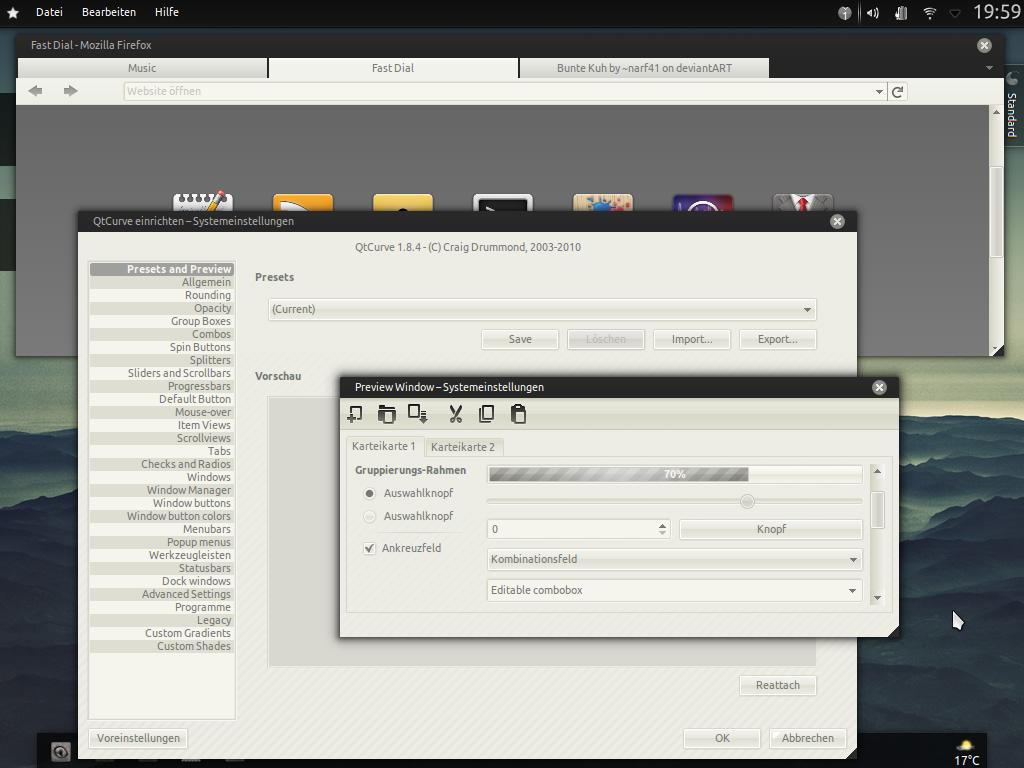
Task: Expand the Editable combobox arrow
Action: tap(852, 590)
